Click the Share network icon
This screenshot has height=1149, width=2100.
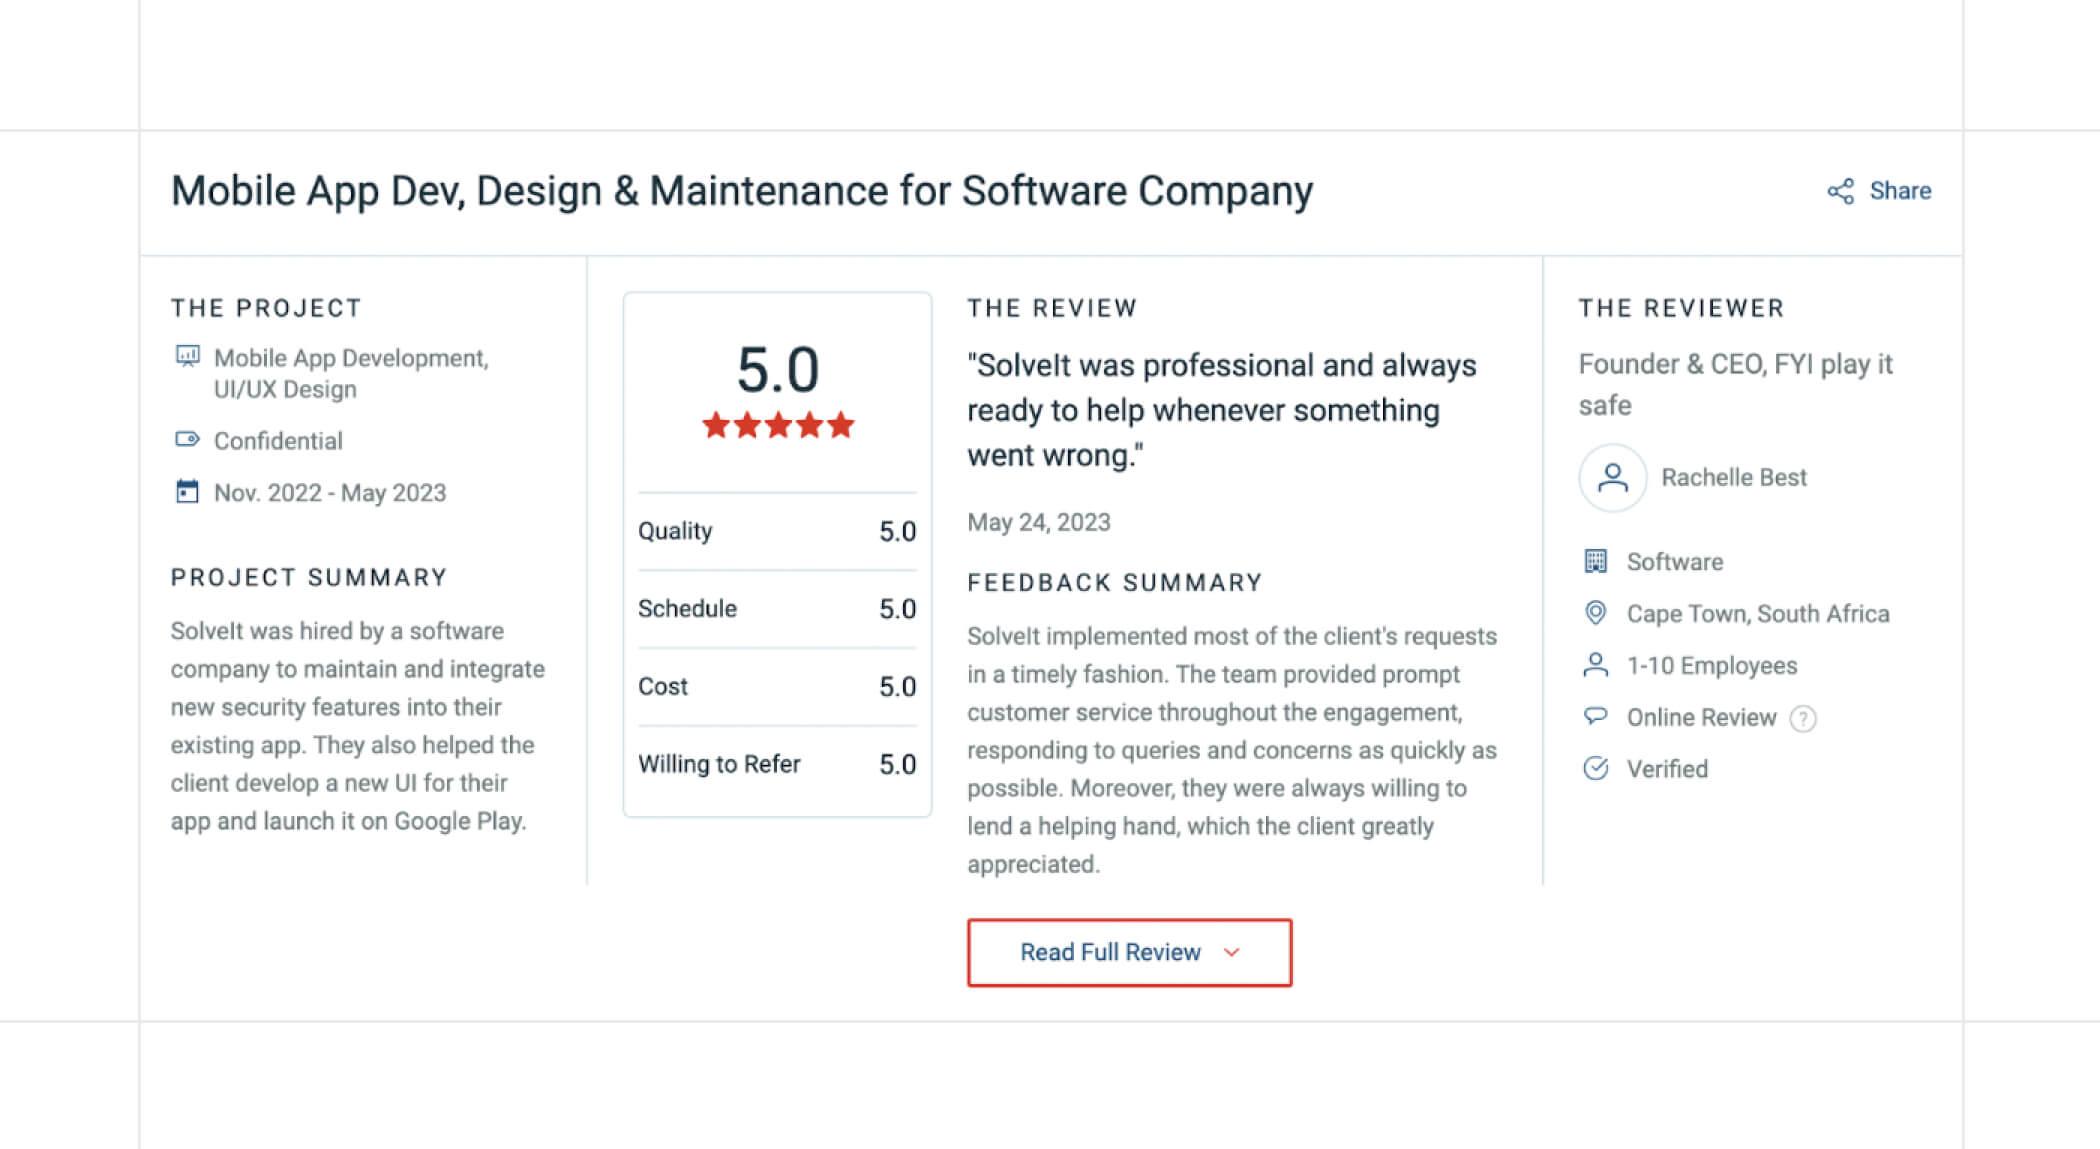1840,191
